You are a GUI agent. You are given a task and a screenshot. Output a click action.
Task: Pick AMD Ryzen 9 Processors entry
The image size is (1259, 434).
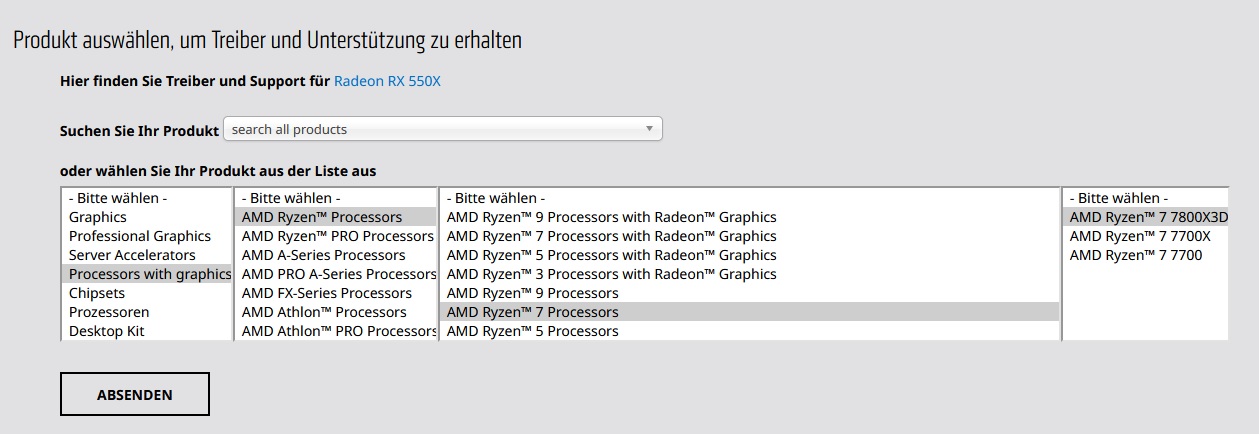click(x=532, y=293)
